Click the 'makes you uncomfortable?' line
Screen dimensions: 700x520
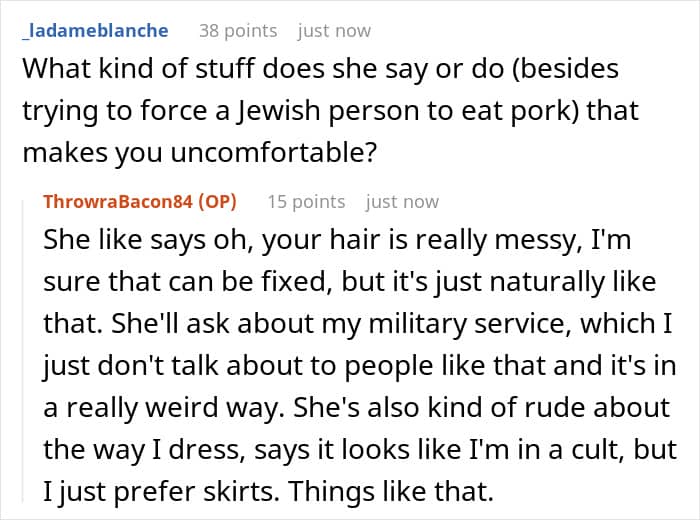(x=200, y=153)
